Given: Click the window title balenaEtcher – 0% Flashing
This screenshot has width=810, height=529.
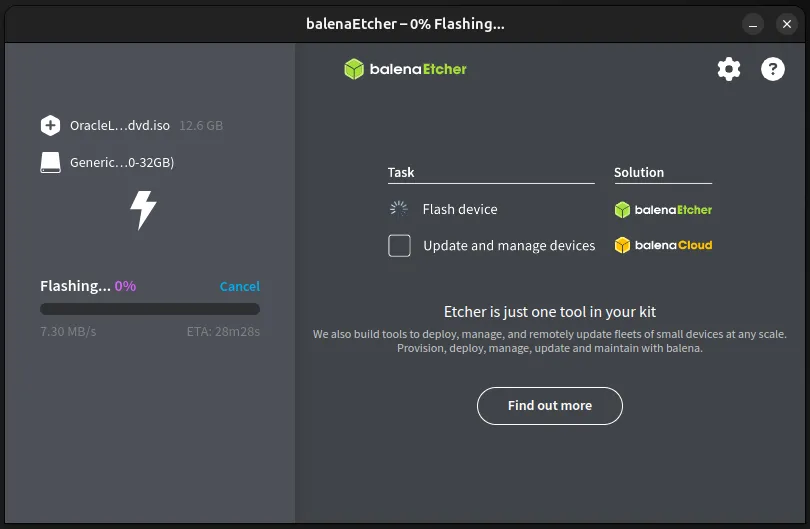Looking at the screenshot, I should tap(405, 24).
